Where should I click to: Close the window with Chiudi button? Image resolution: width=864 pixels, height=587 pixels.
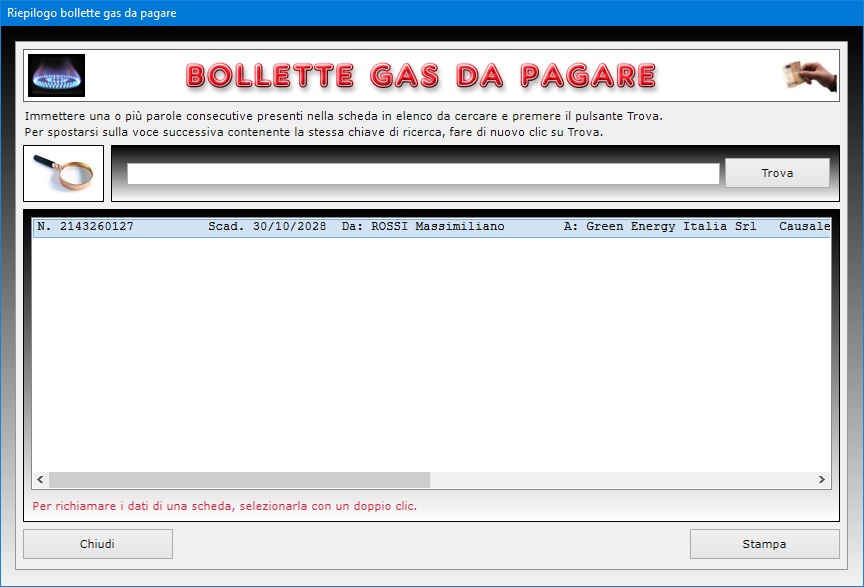98,544
